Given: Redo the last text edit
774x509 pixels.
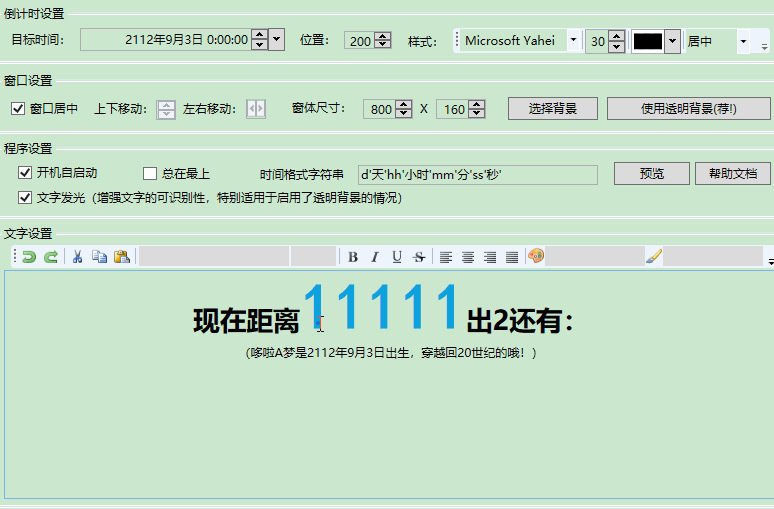Looking at the screenshot, I should (50, 257).
